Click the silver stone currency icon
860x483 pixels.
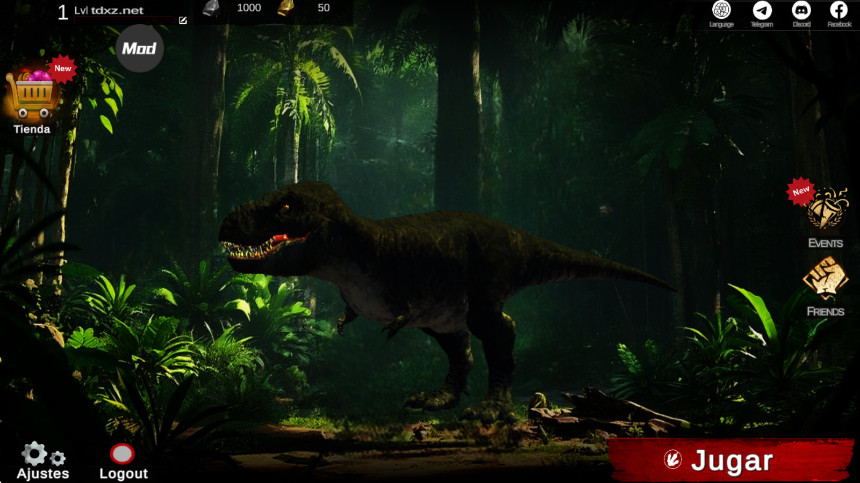(x=212, y=8)
